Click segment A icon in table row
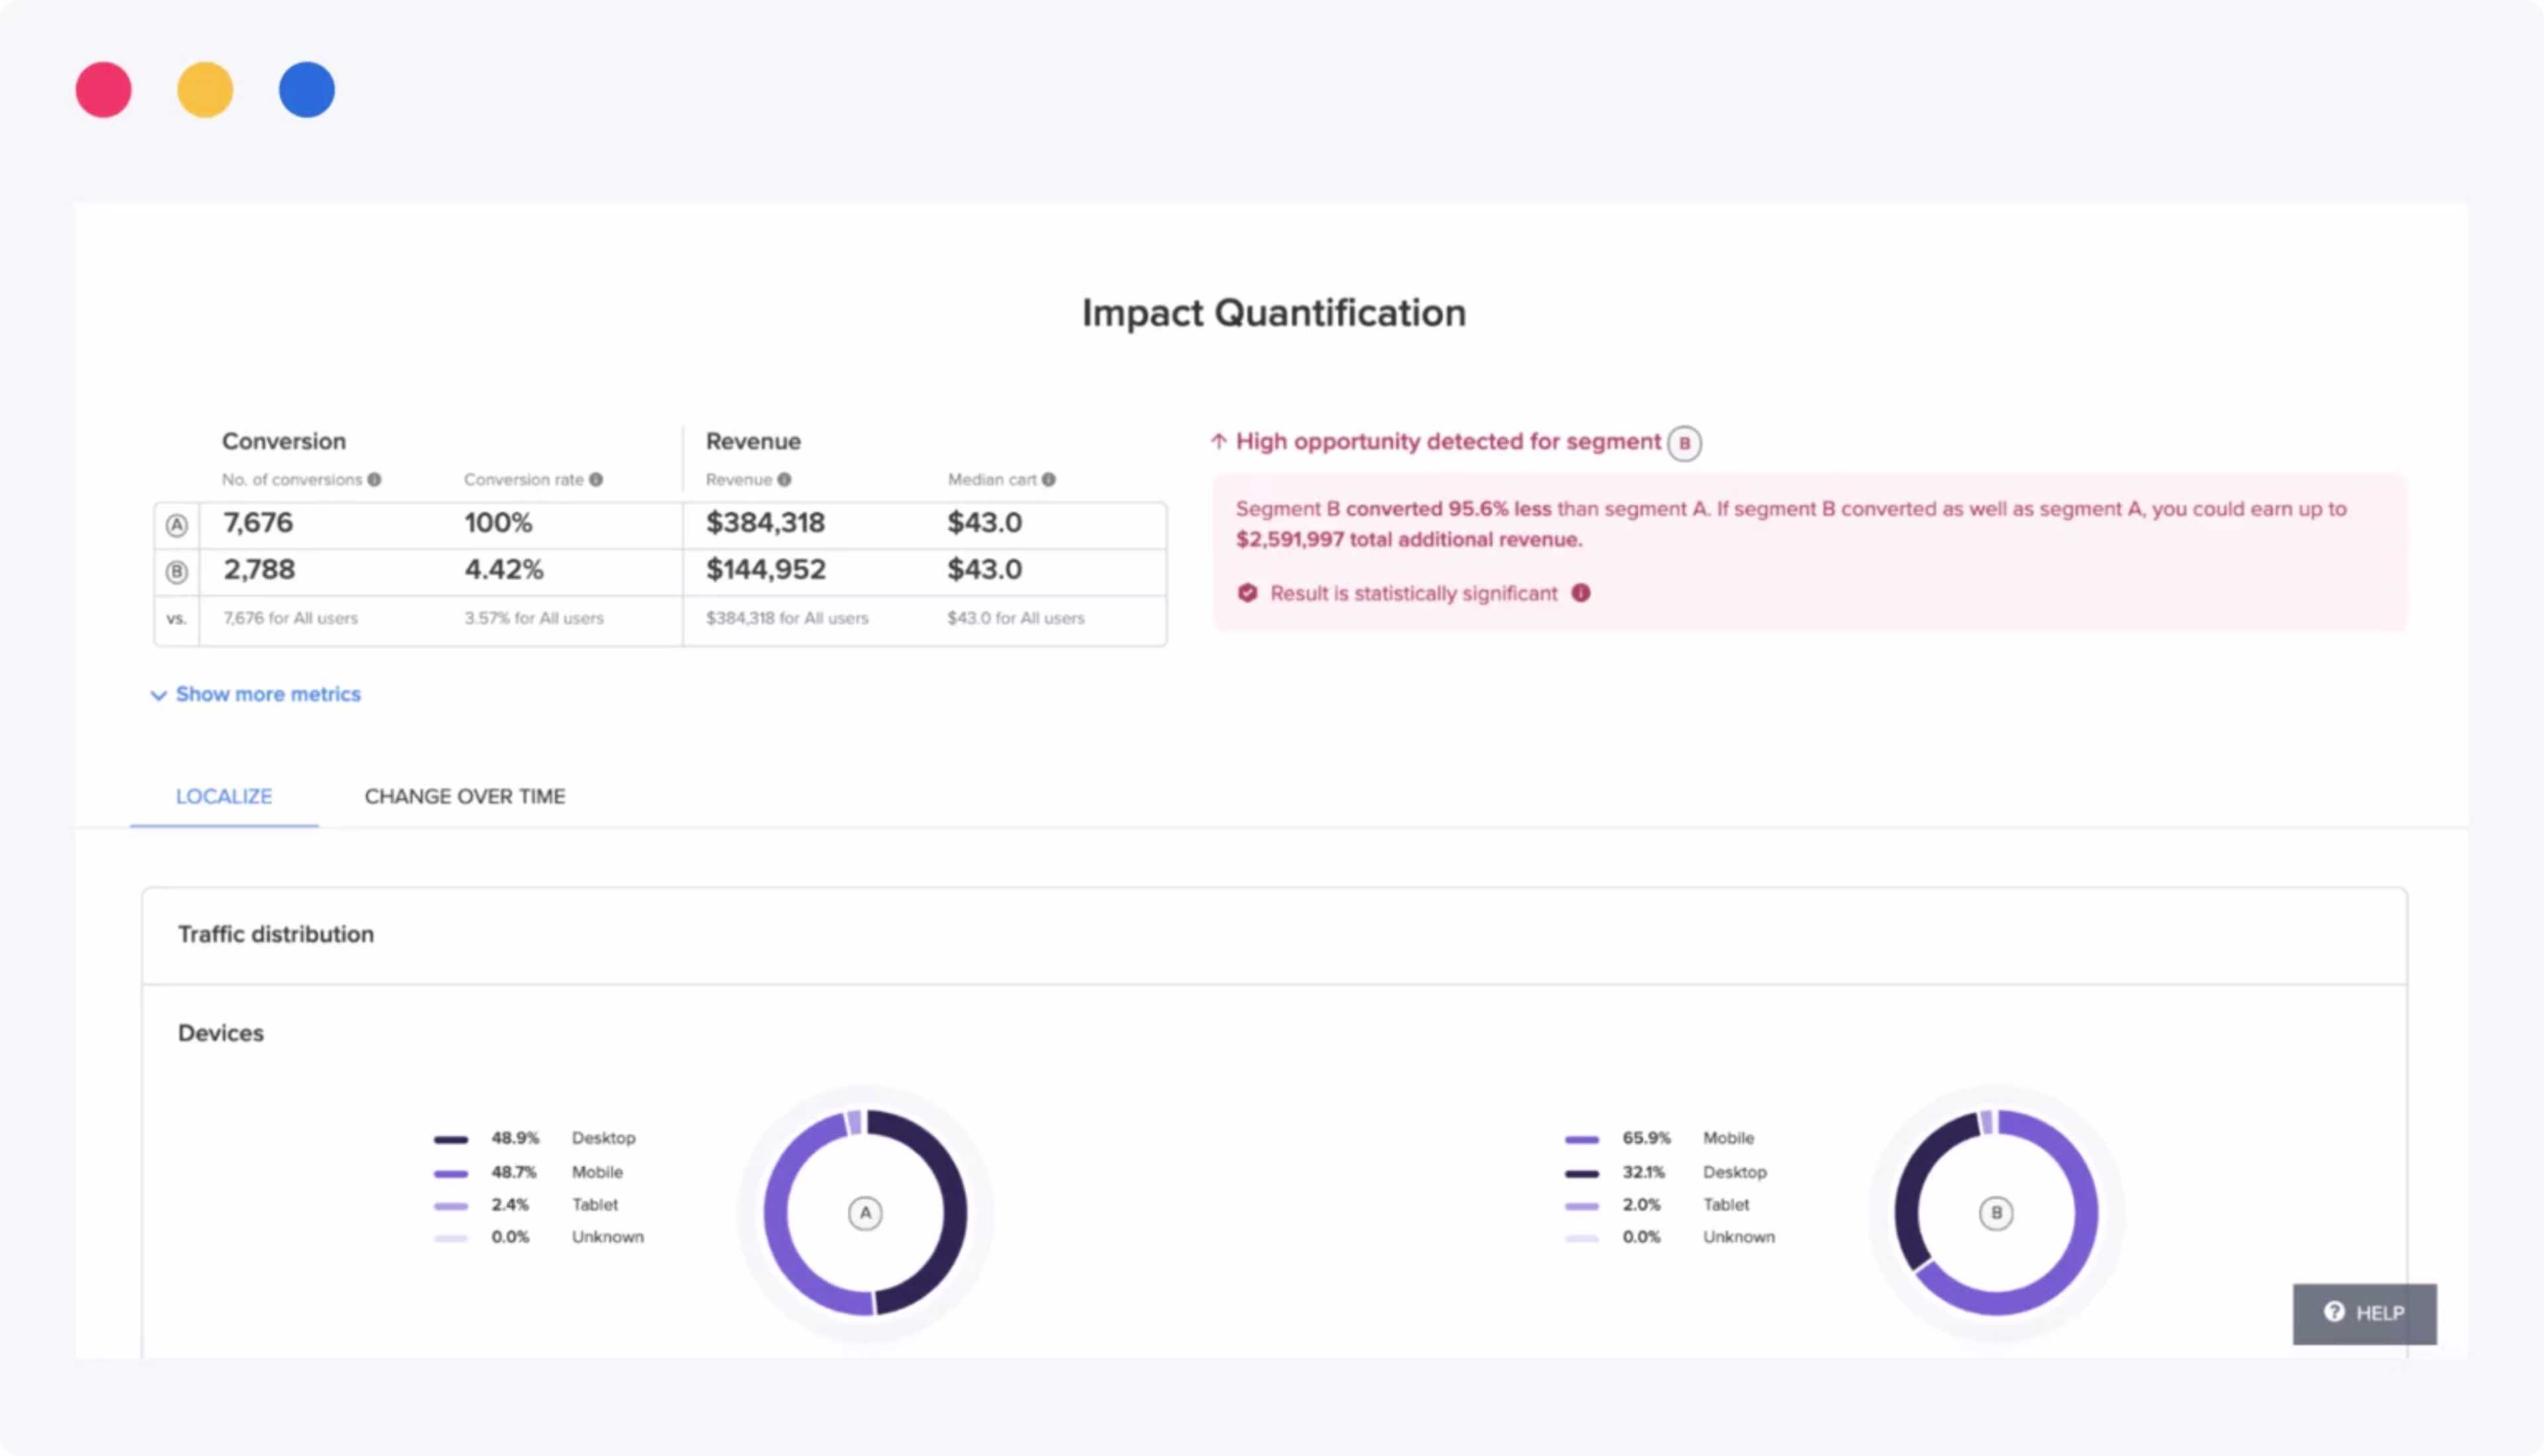2544x1456 pixels. [x=177, y=525]
